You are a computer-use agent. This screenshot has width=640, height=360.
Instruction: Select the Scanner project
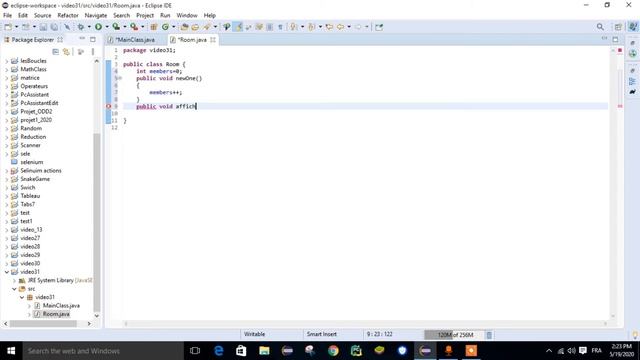(x=30, y=145)
